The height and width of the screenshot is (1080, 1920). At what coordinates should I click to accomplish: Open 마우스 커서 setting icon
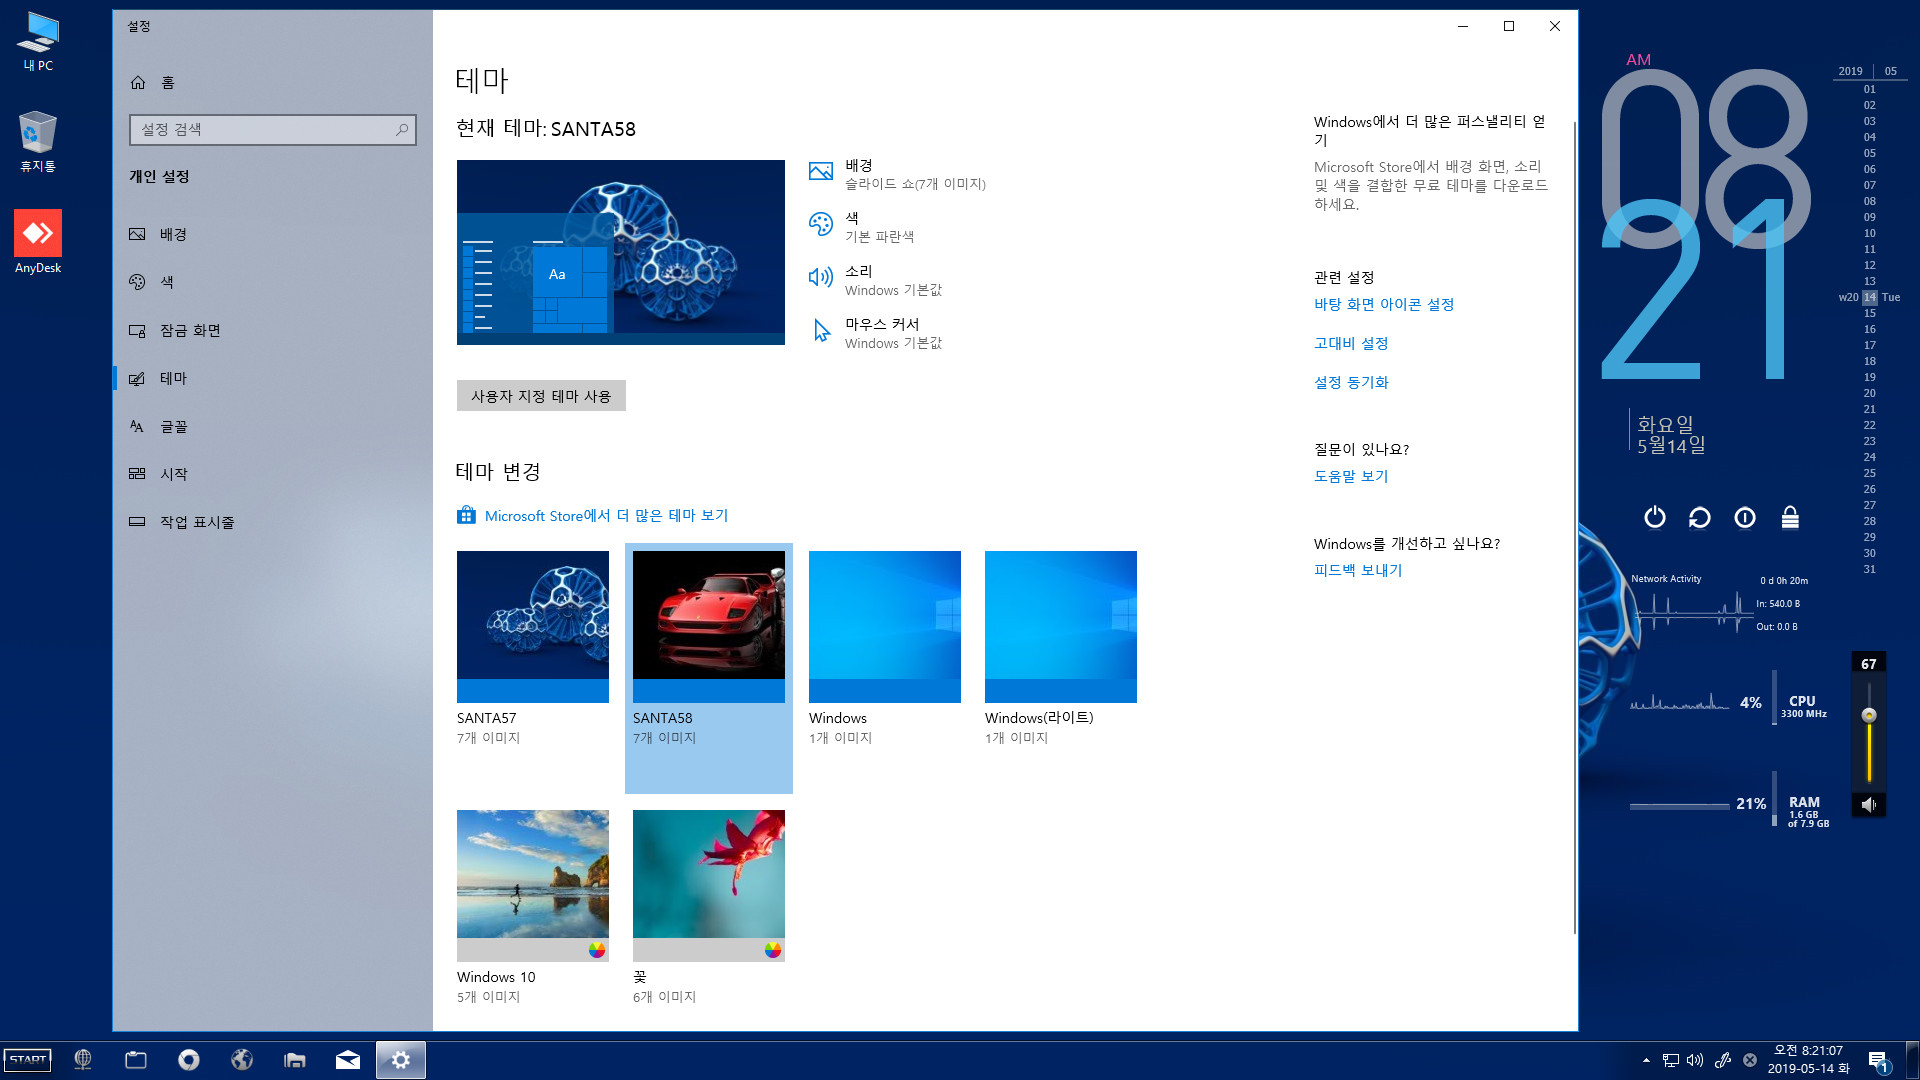click(820, 331)
